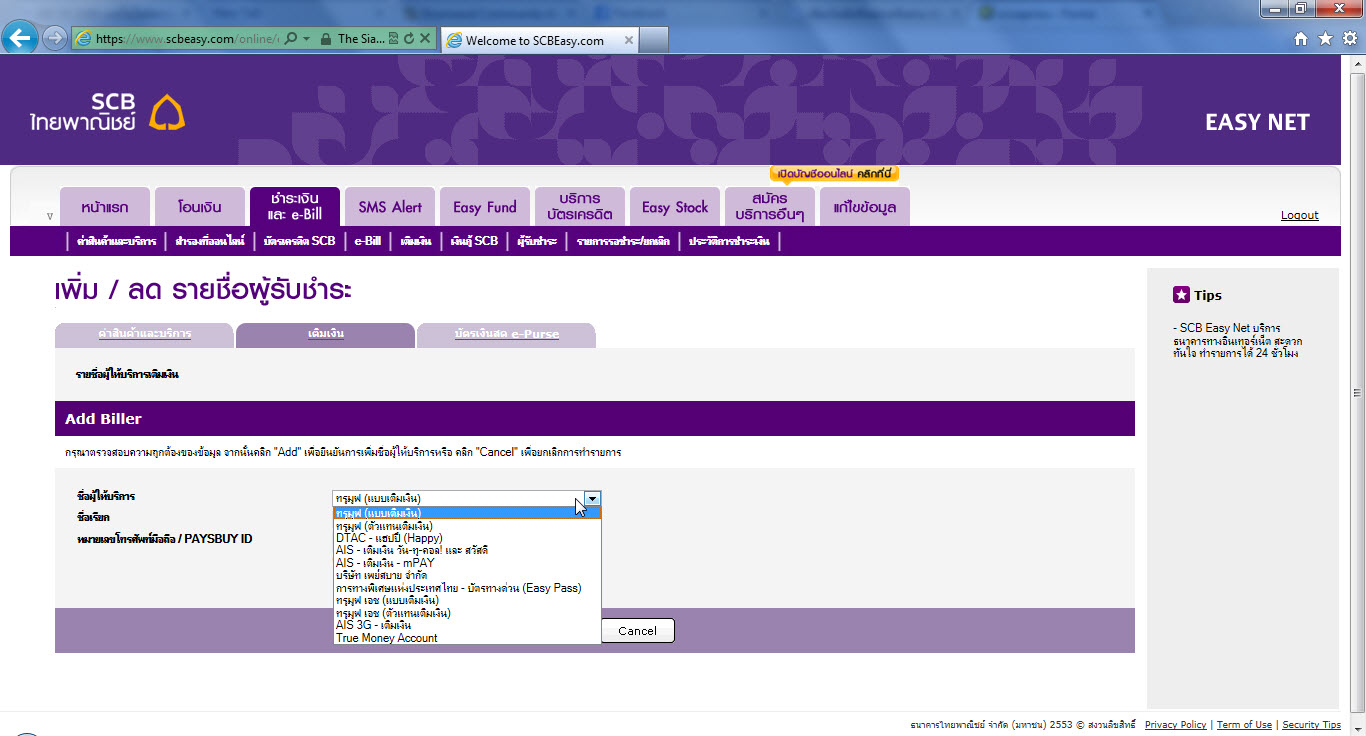Screen dimensions: 1366x736
Task: Switch to the Easy Fund tab
Action: coord(485,207)
